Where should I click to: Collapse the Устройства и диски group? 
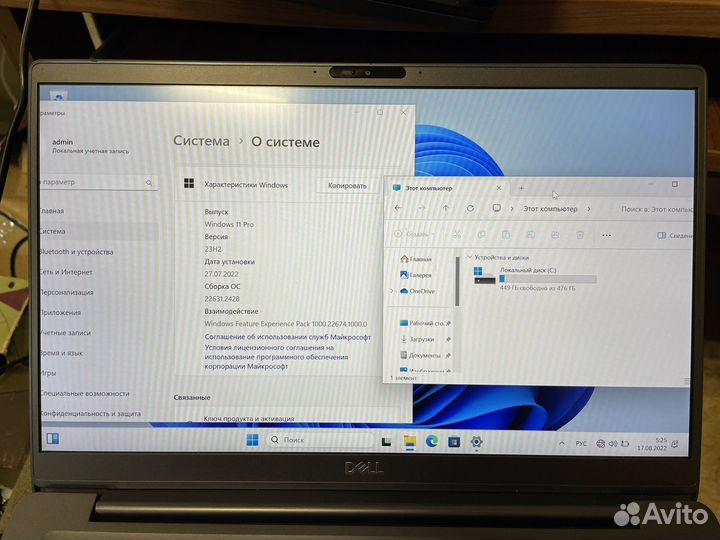pyautogui.click(x=469, y=257)
